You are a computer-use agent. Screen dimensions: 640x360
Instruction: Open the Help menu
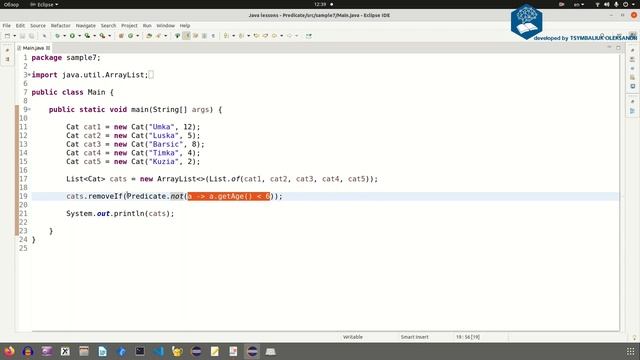point(185,25)
